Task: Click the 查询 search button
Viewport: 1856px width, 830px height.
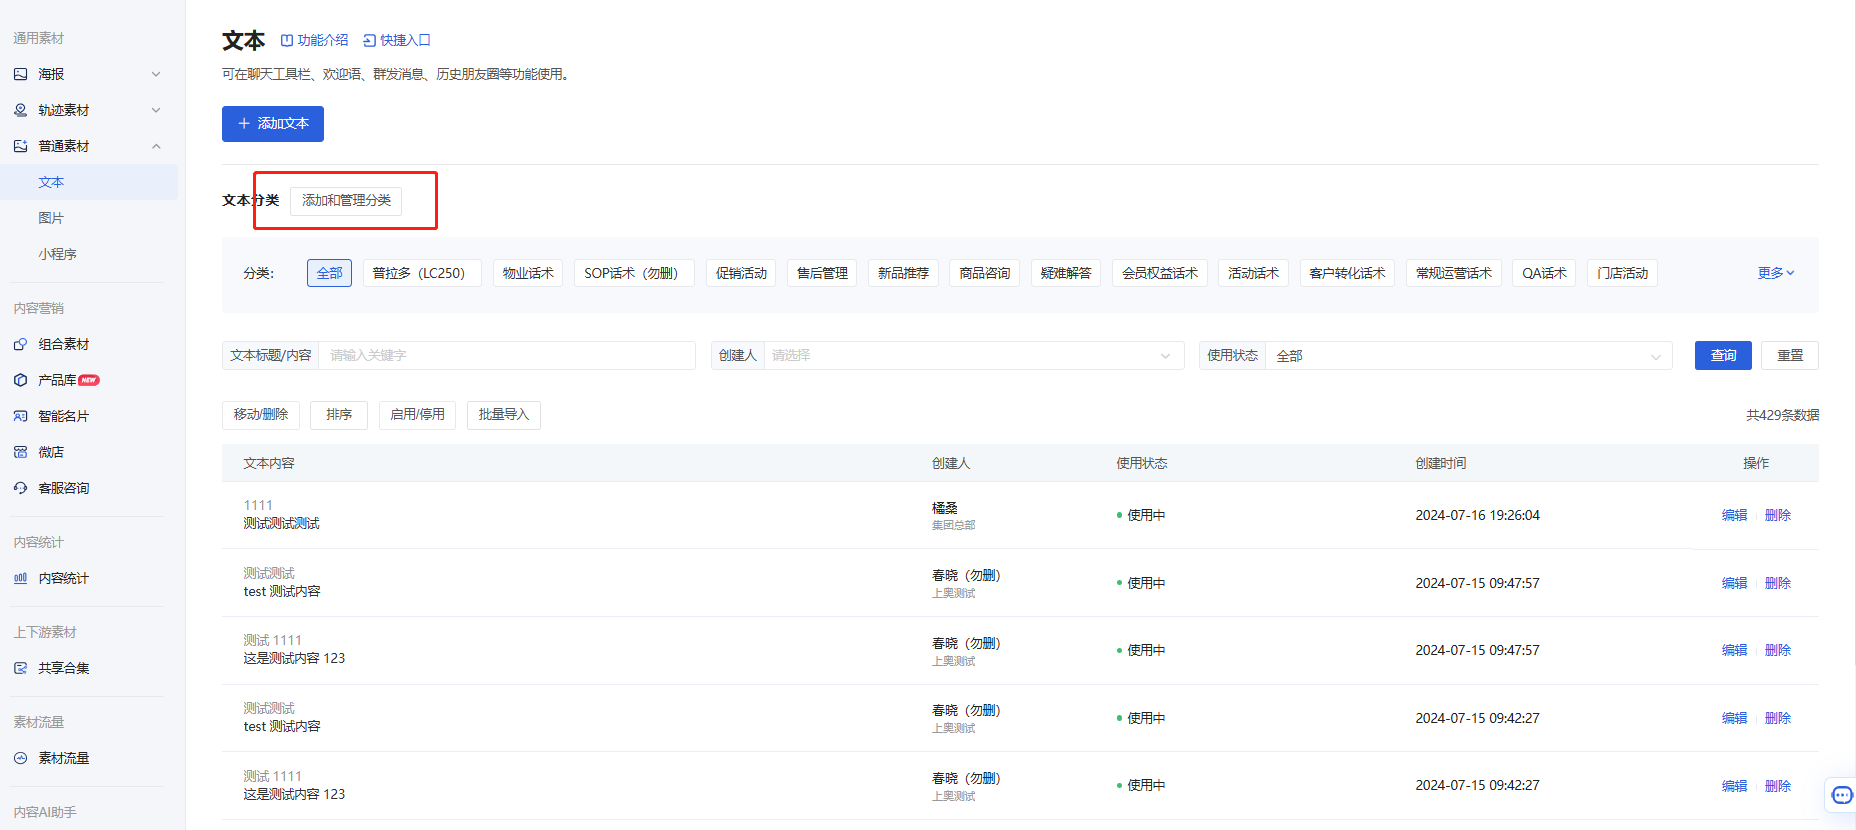Action: 1723,355
